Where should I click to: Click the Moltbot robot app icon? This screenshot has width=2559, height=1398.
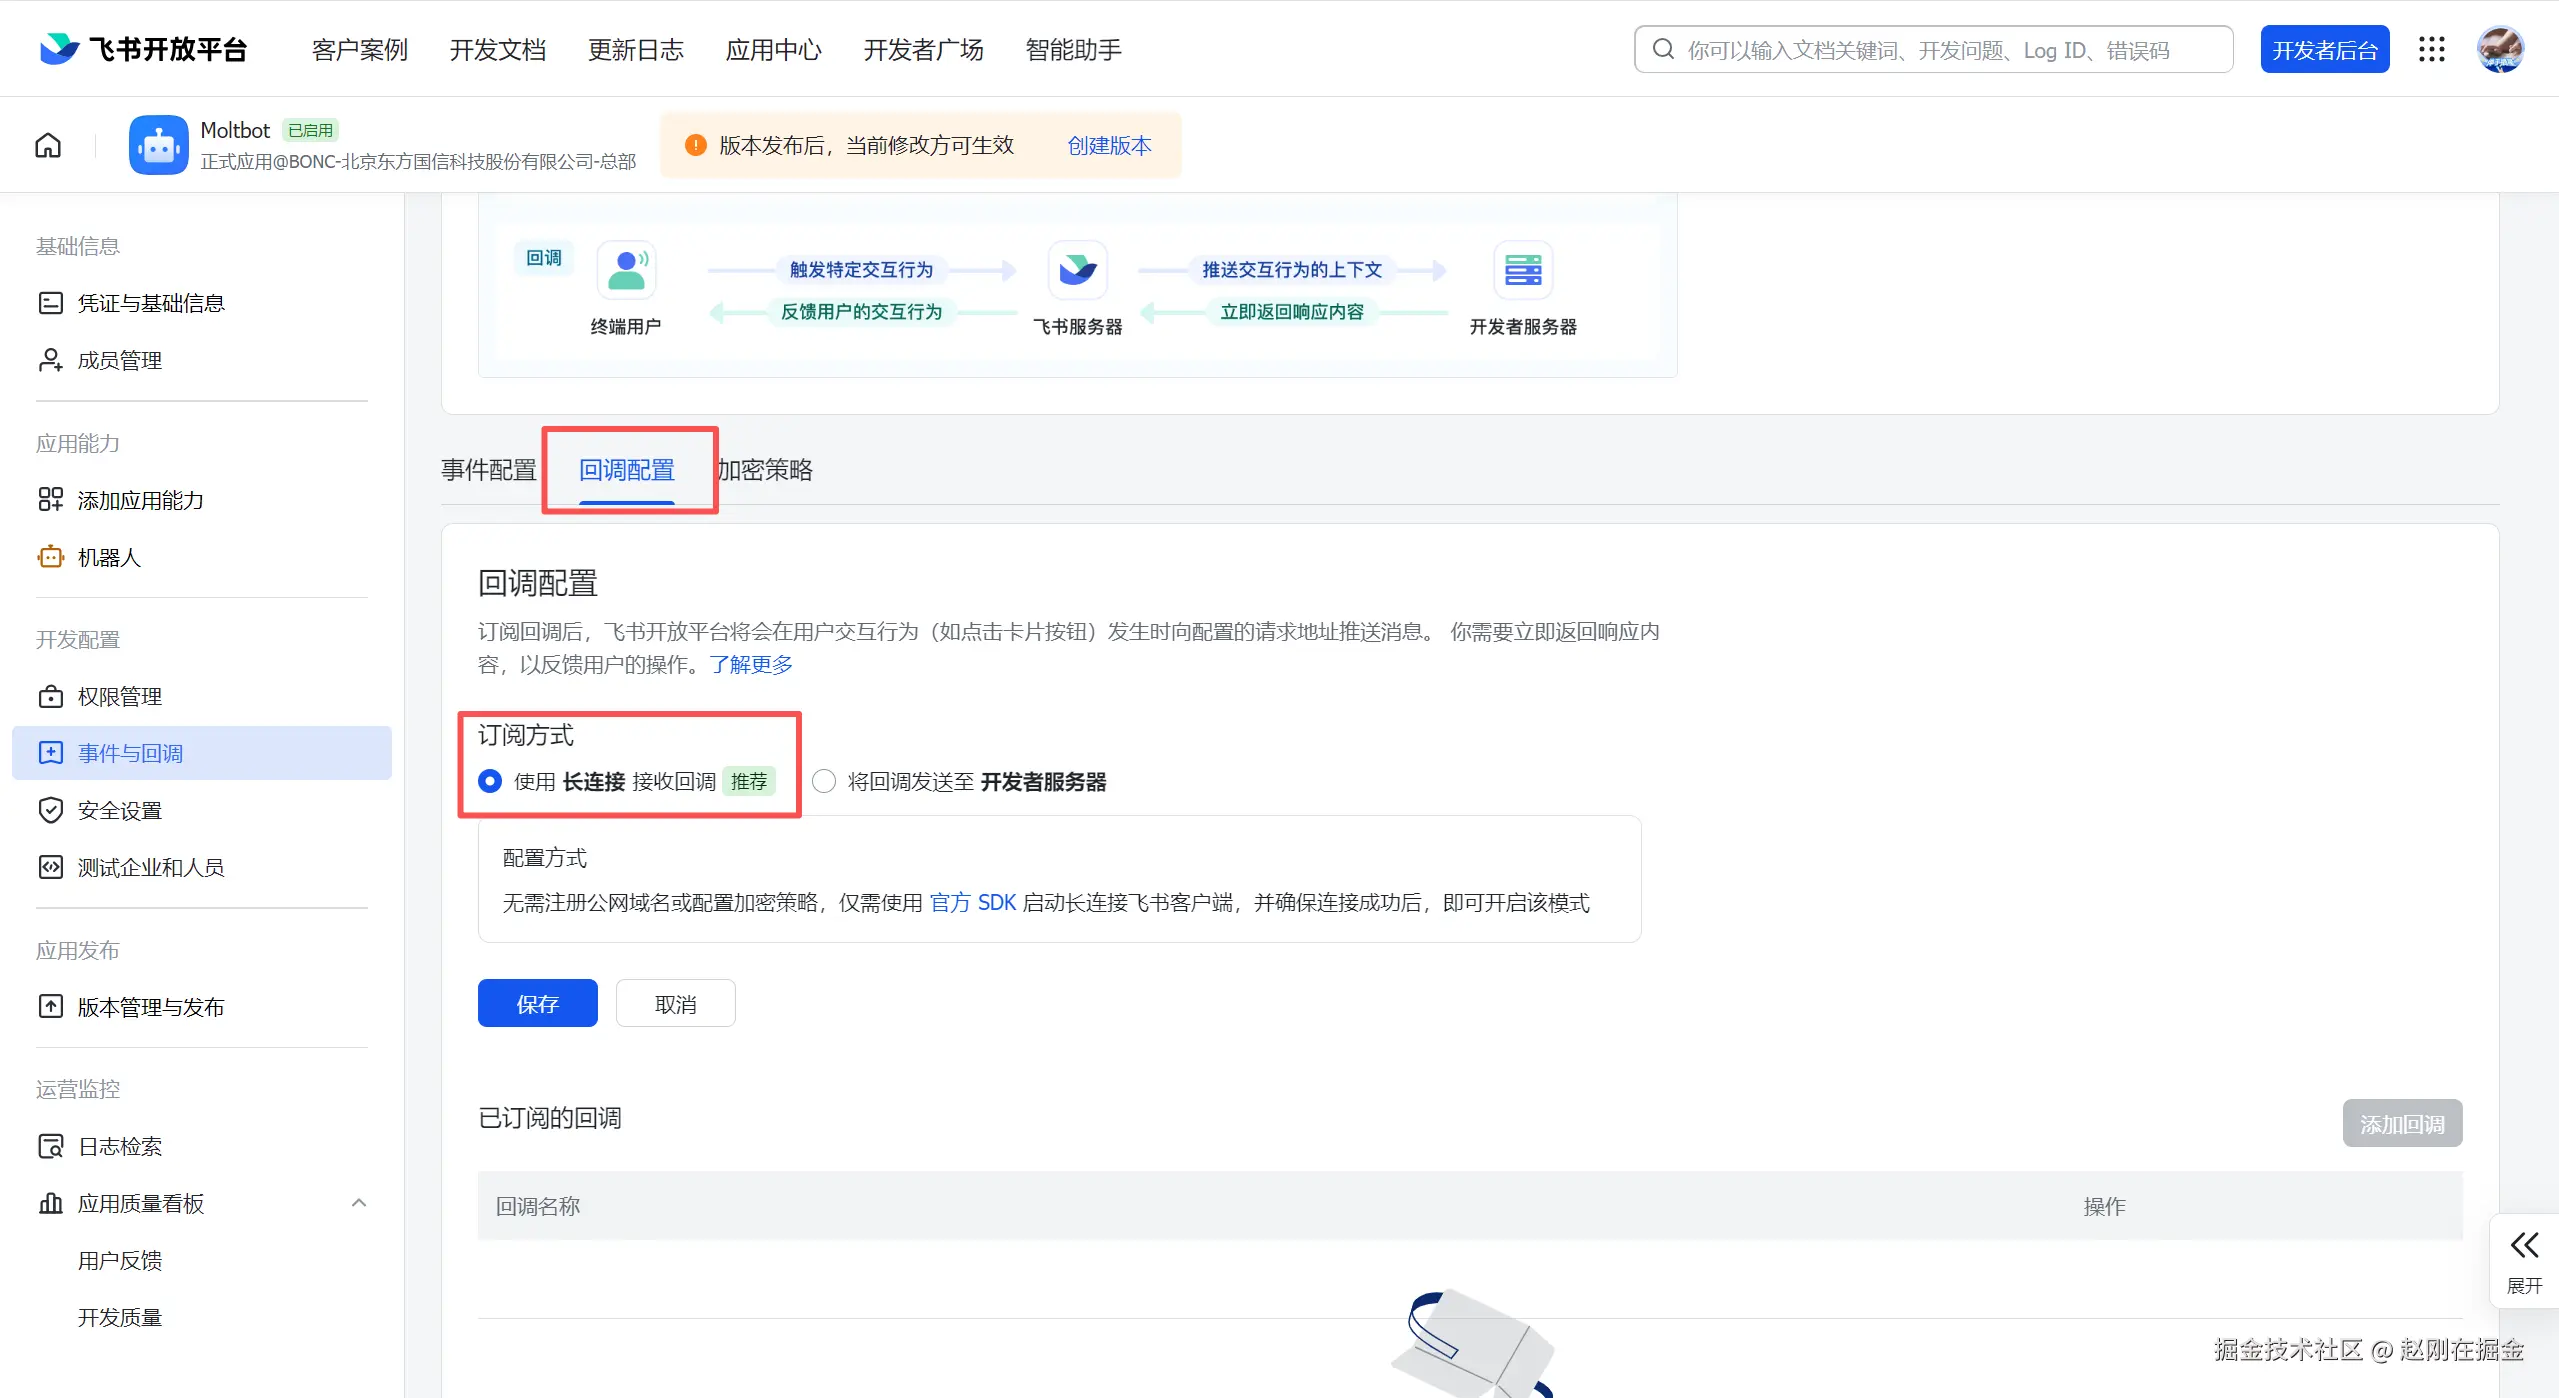(158, 146)
